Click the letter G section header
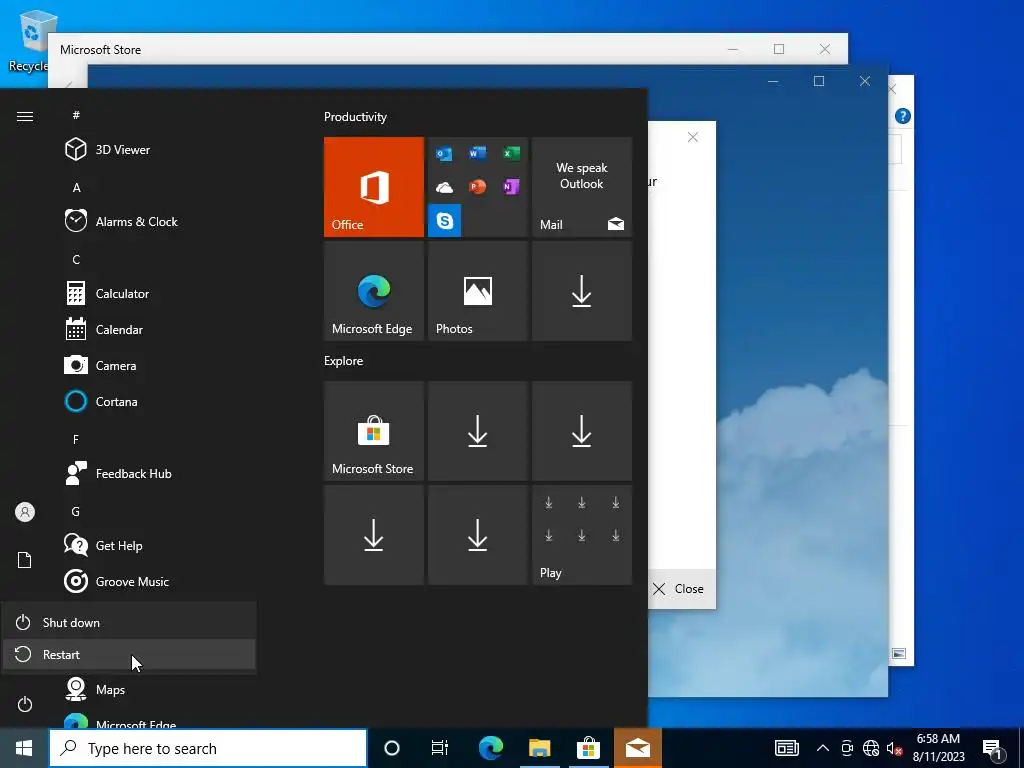This screenshot has width=1024, height=768. coord(76,511)
